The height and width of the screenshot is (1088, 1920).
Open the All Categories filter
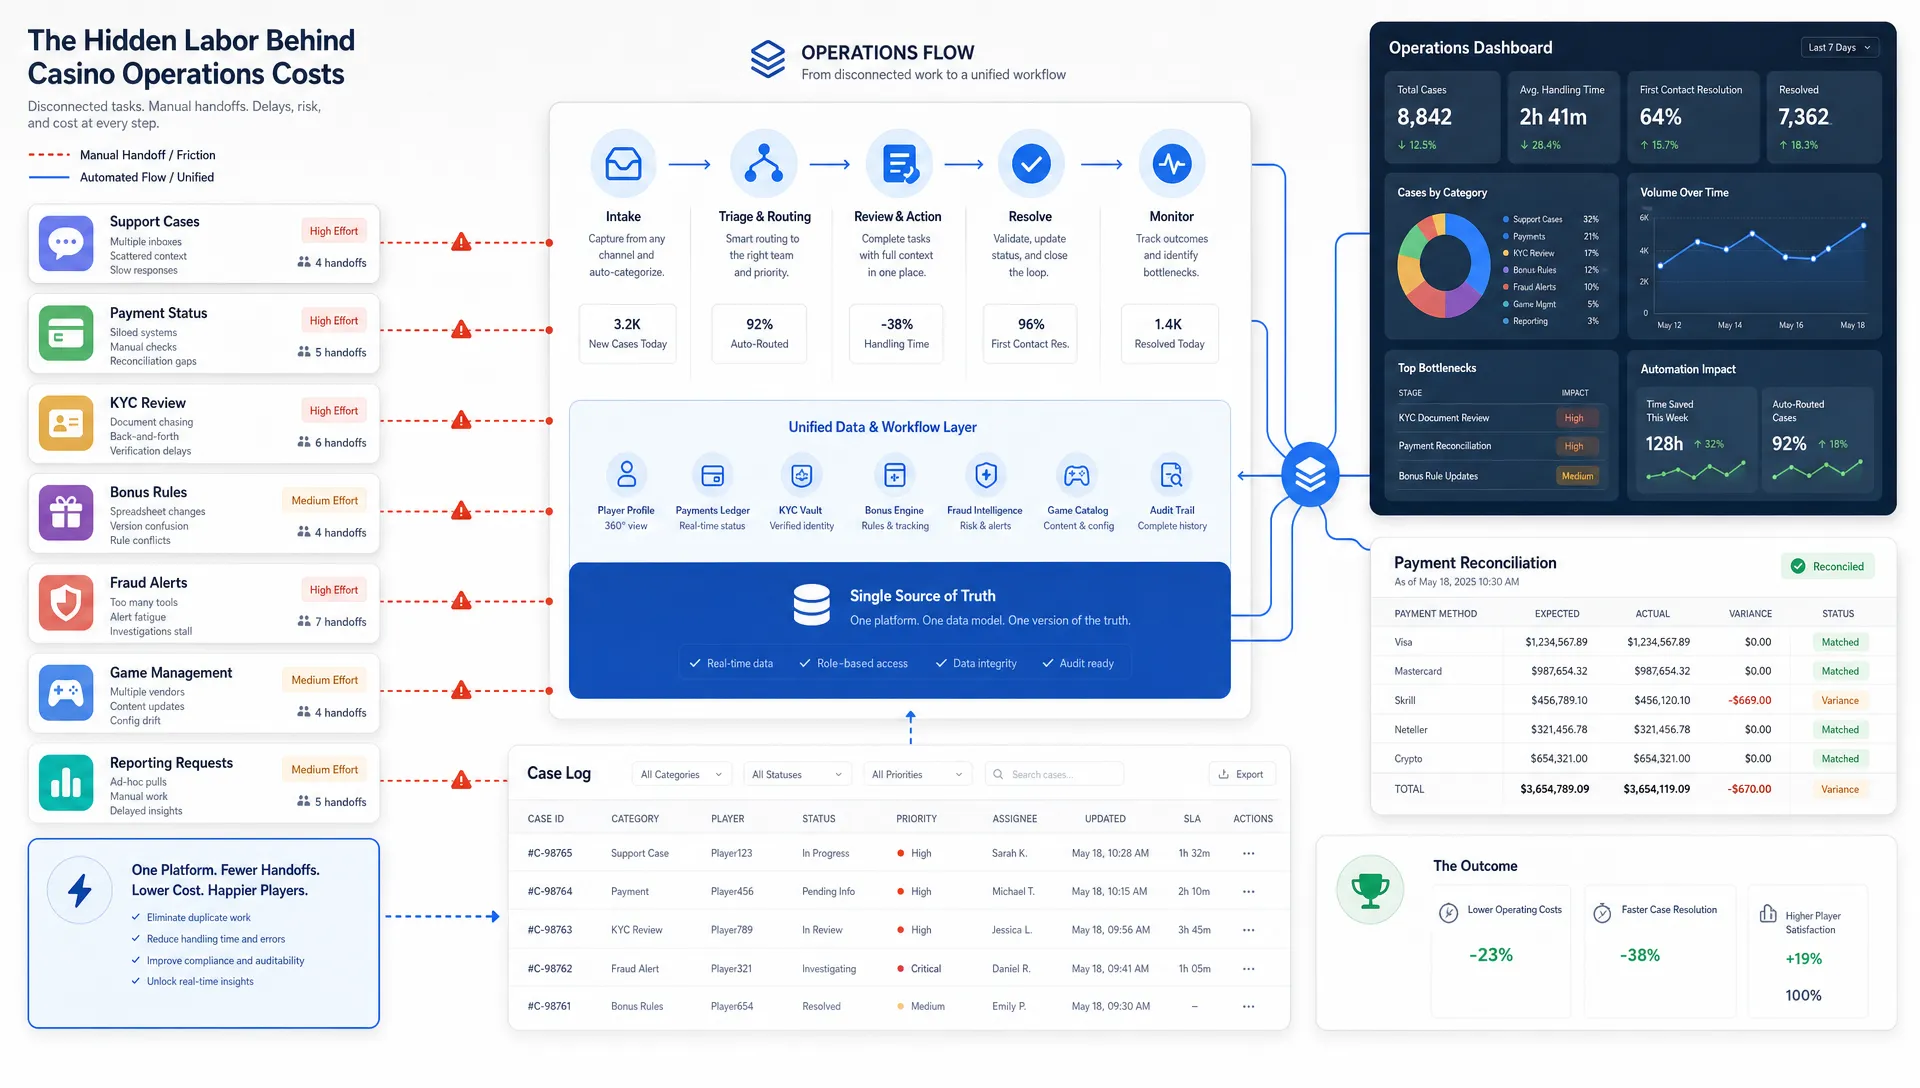tap(681, 774)
